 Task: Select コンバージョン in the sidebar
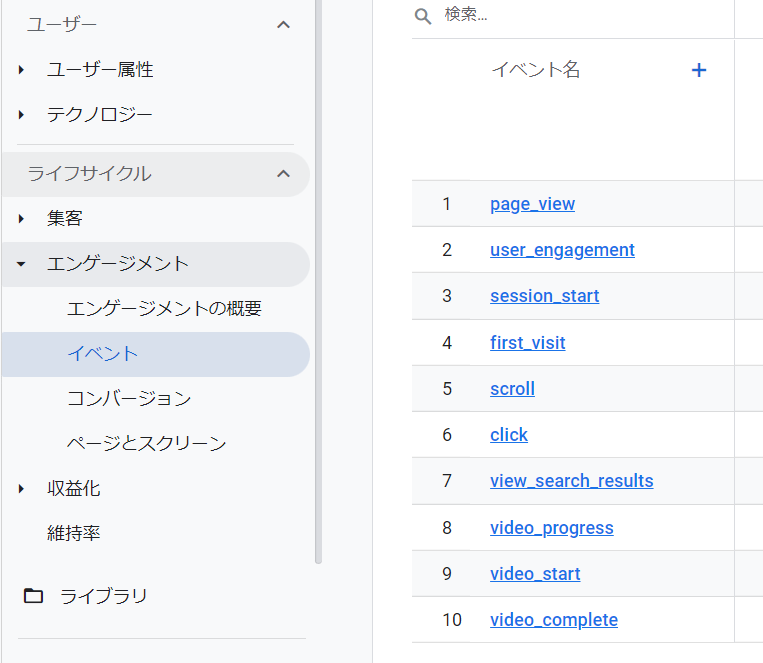(128, 398)
